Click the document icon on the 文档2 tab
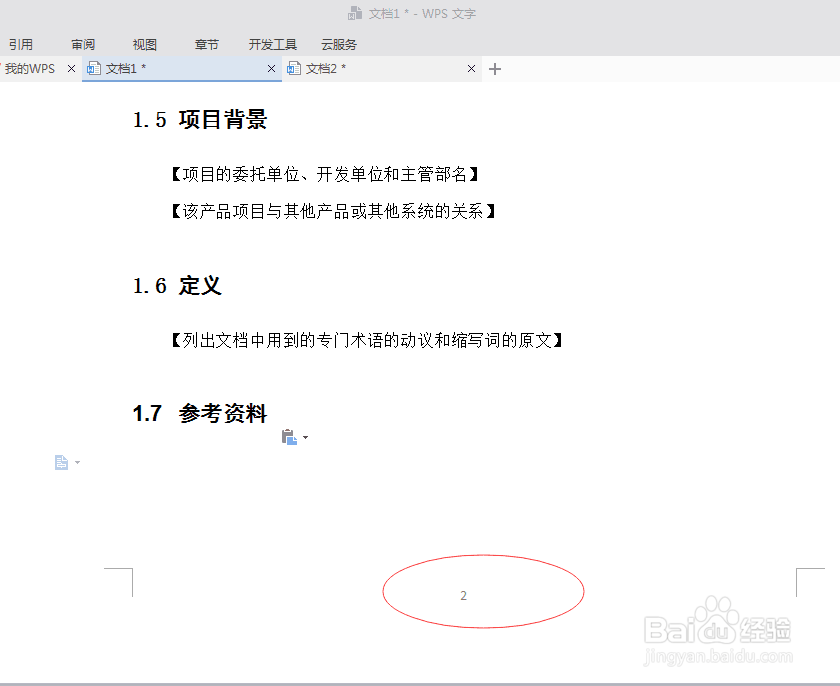 click(x=294, y=68)
